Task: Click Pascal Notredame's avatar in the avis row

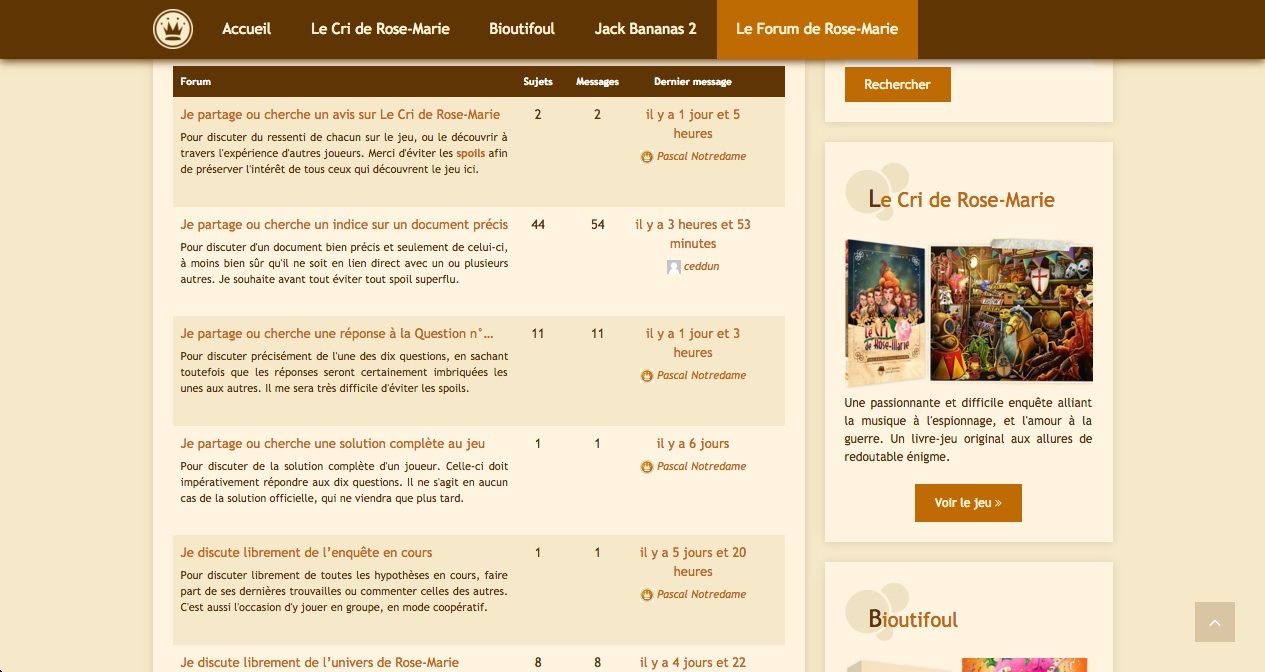Action: click(x=647, y=157)
